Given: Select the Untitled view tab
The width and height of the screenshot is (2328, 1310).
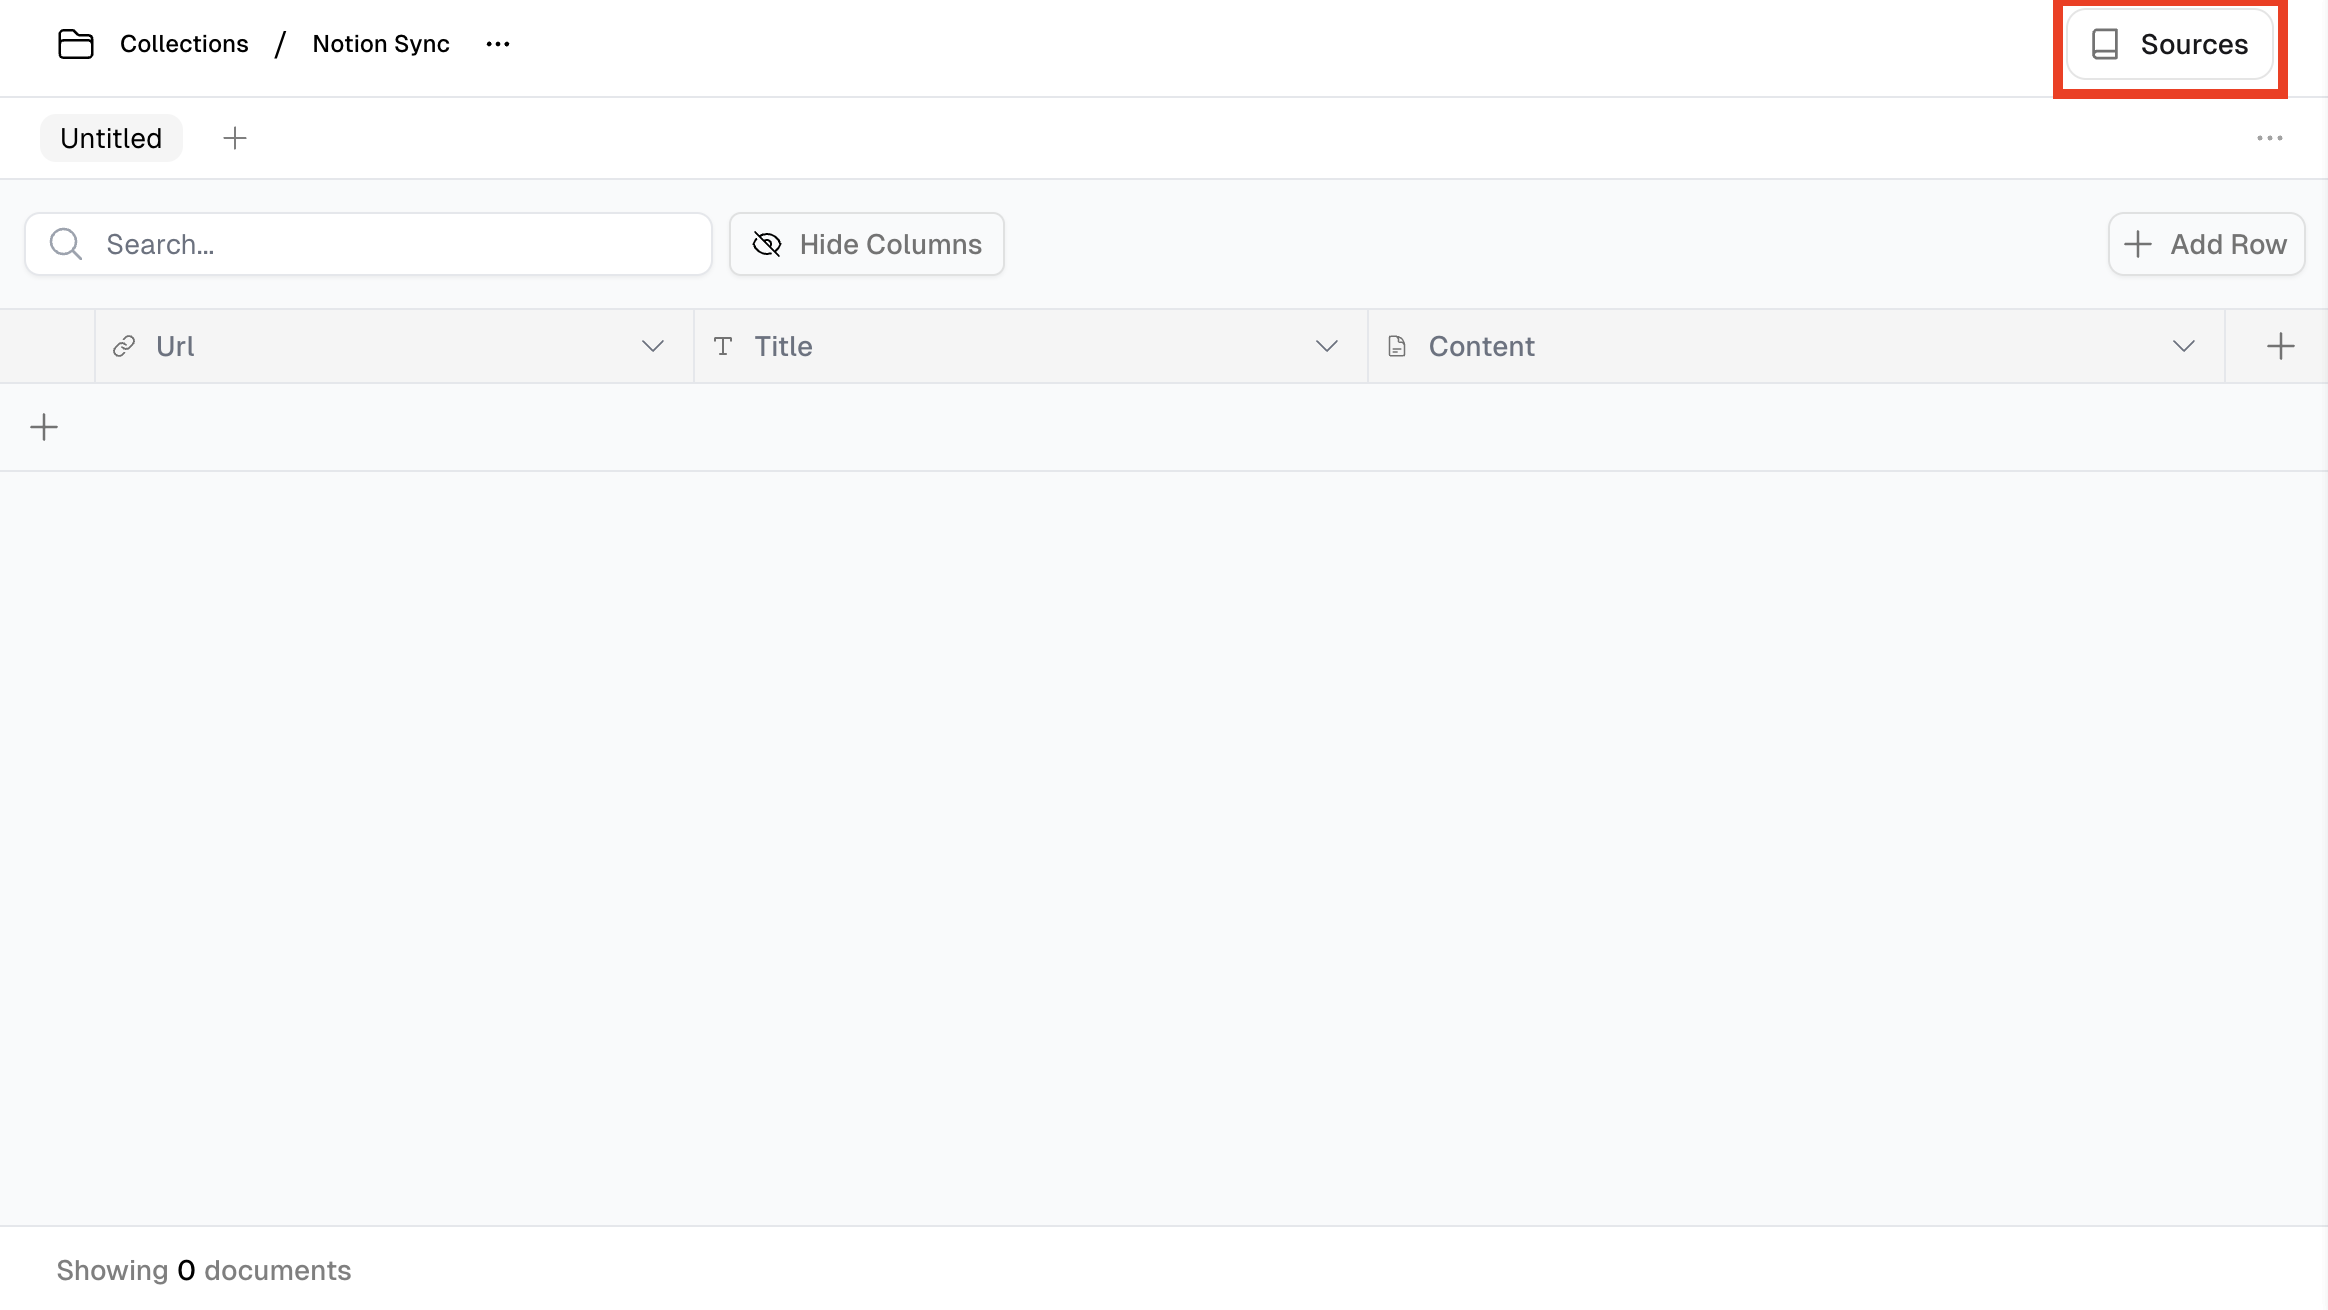Looking at the screenshot, I should click(x=111, y=138).
